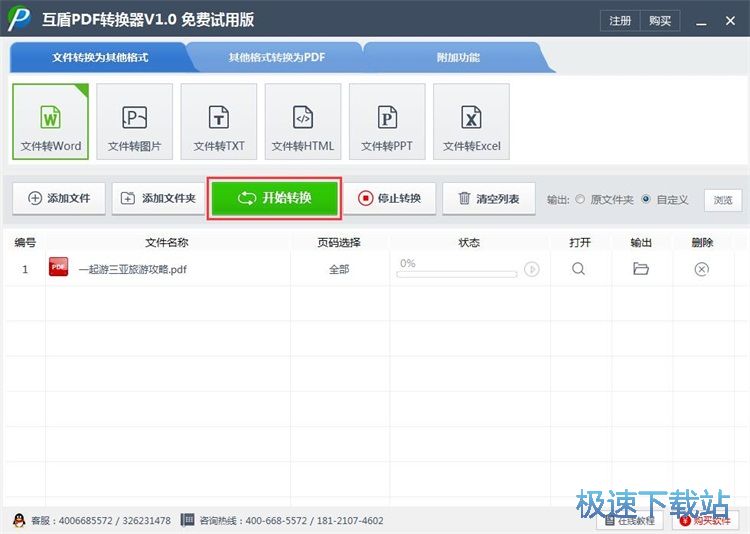Open the output folder icon for row 1
Screen dimensions: 750x534
click(x=640, y=269)
